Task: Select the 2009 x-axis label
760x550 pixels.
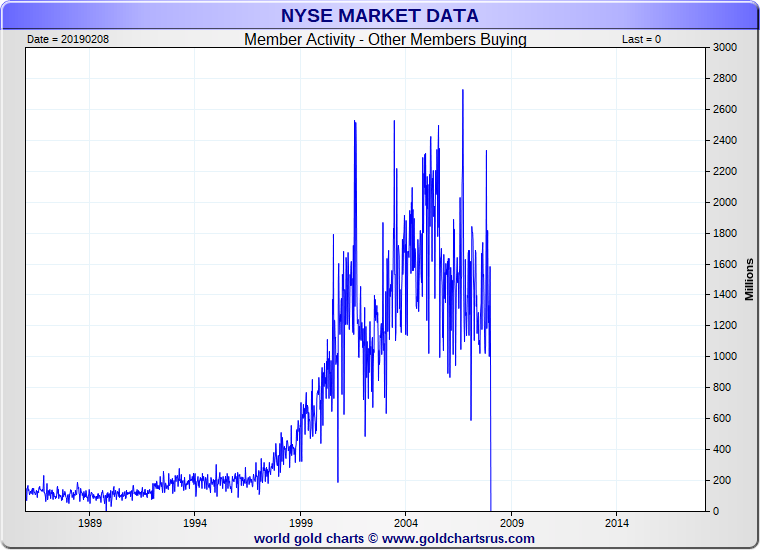Action: click(512, 523)
